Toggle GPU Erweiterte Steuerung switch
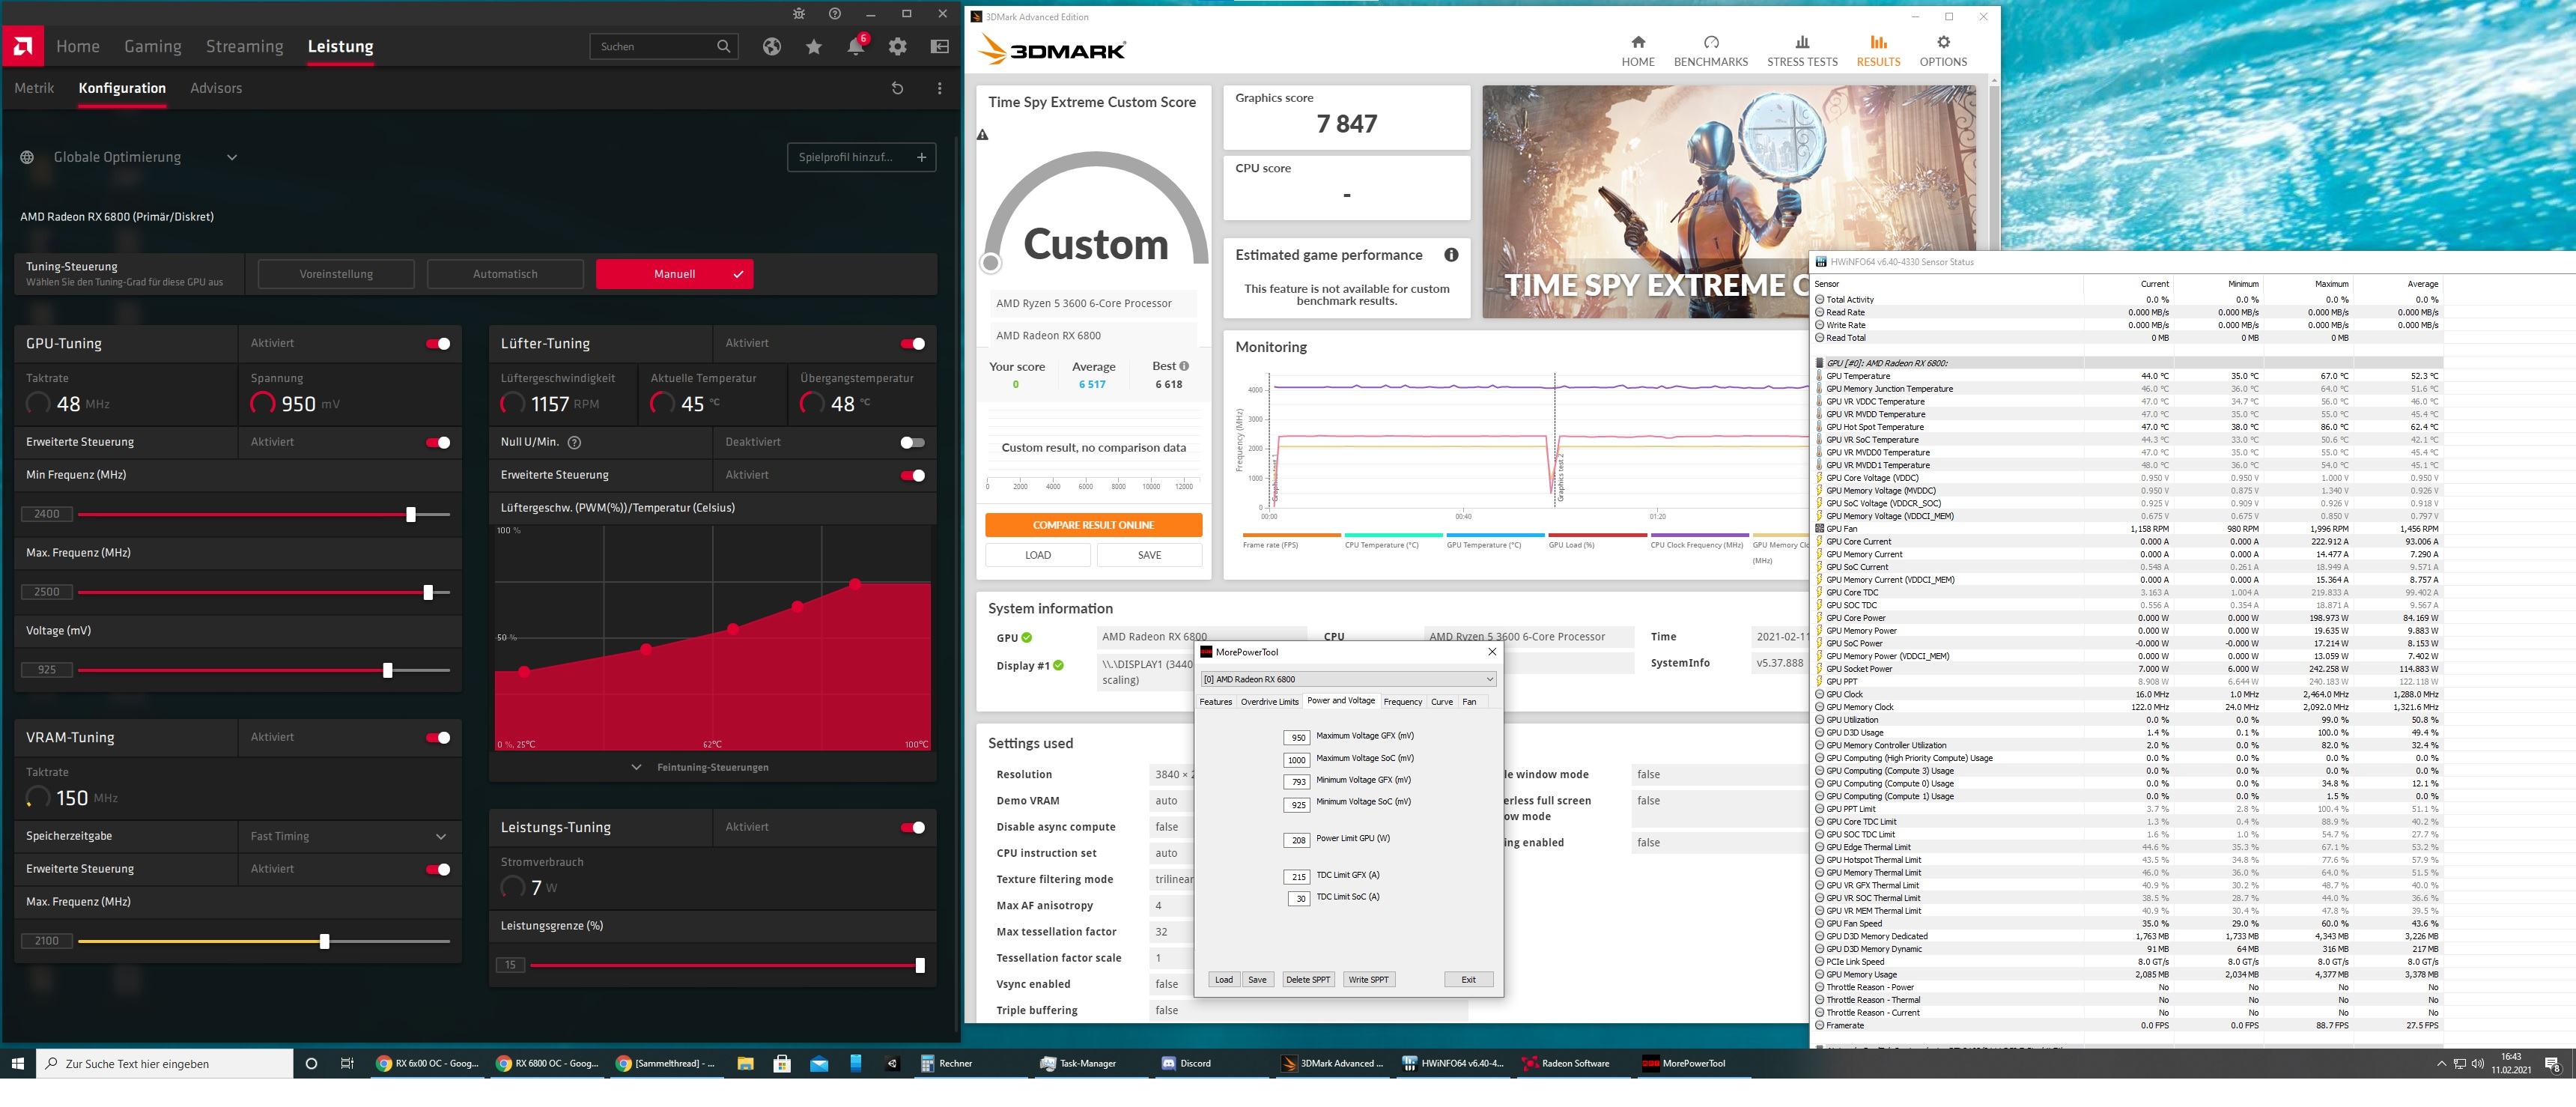Screen dimensions: 2576x1107 [438, 442]
